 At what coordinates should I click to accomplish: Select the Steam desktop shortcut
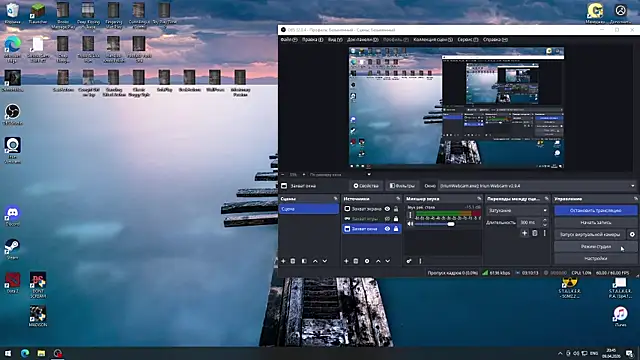click(13, 249)
